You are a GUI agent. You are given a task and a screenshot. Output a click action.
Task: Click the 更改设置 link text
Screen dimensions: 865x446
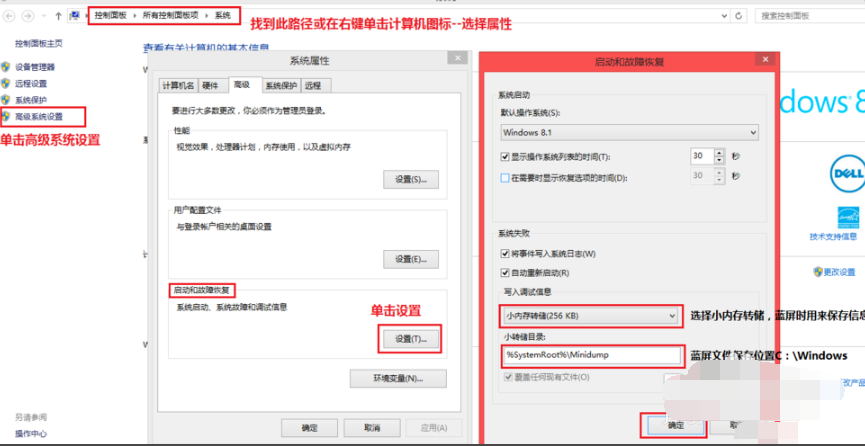(x=840, y=272)
